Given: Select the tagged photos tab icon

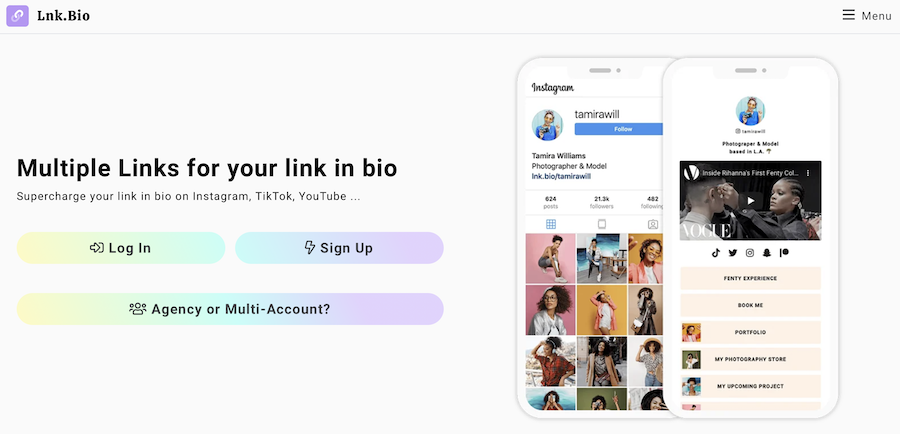Looking at the screenshot, I should click(653, 224).
